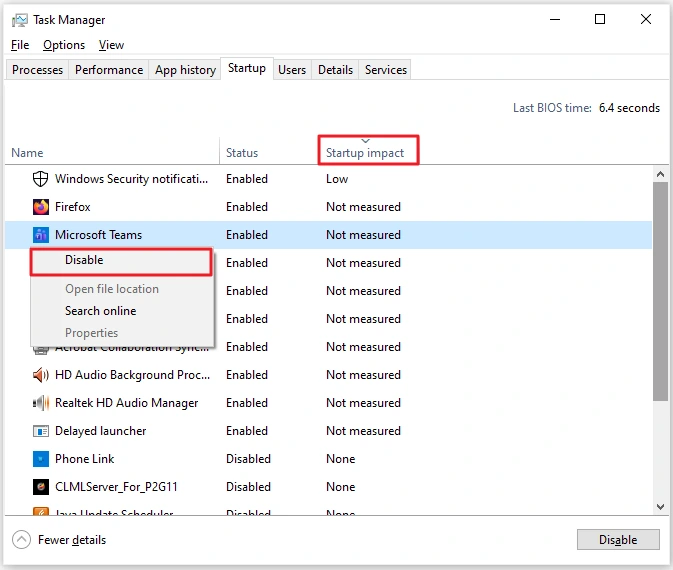Choose Disable in the context menu

[x=121, y=261]
